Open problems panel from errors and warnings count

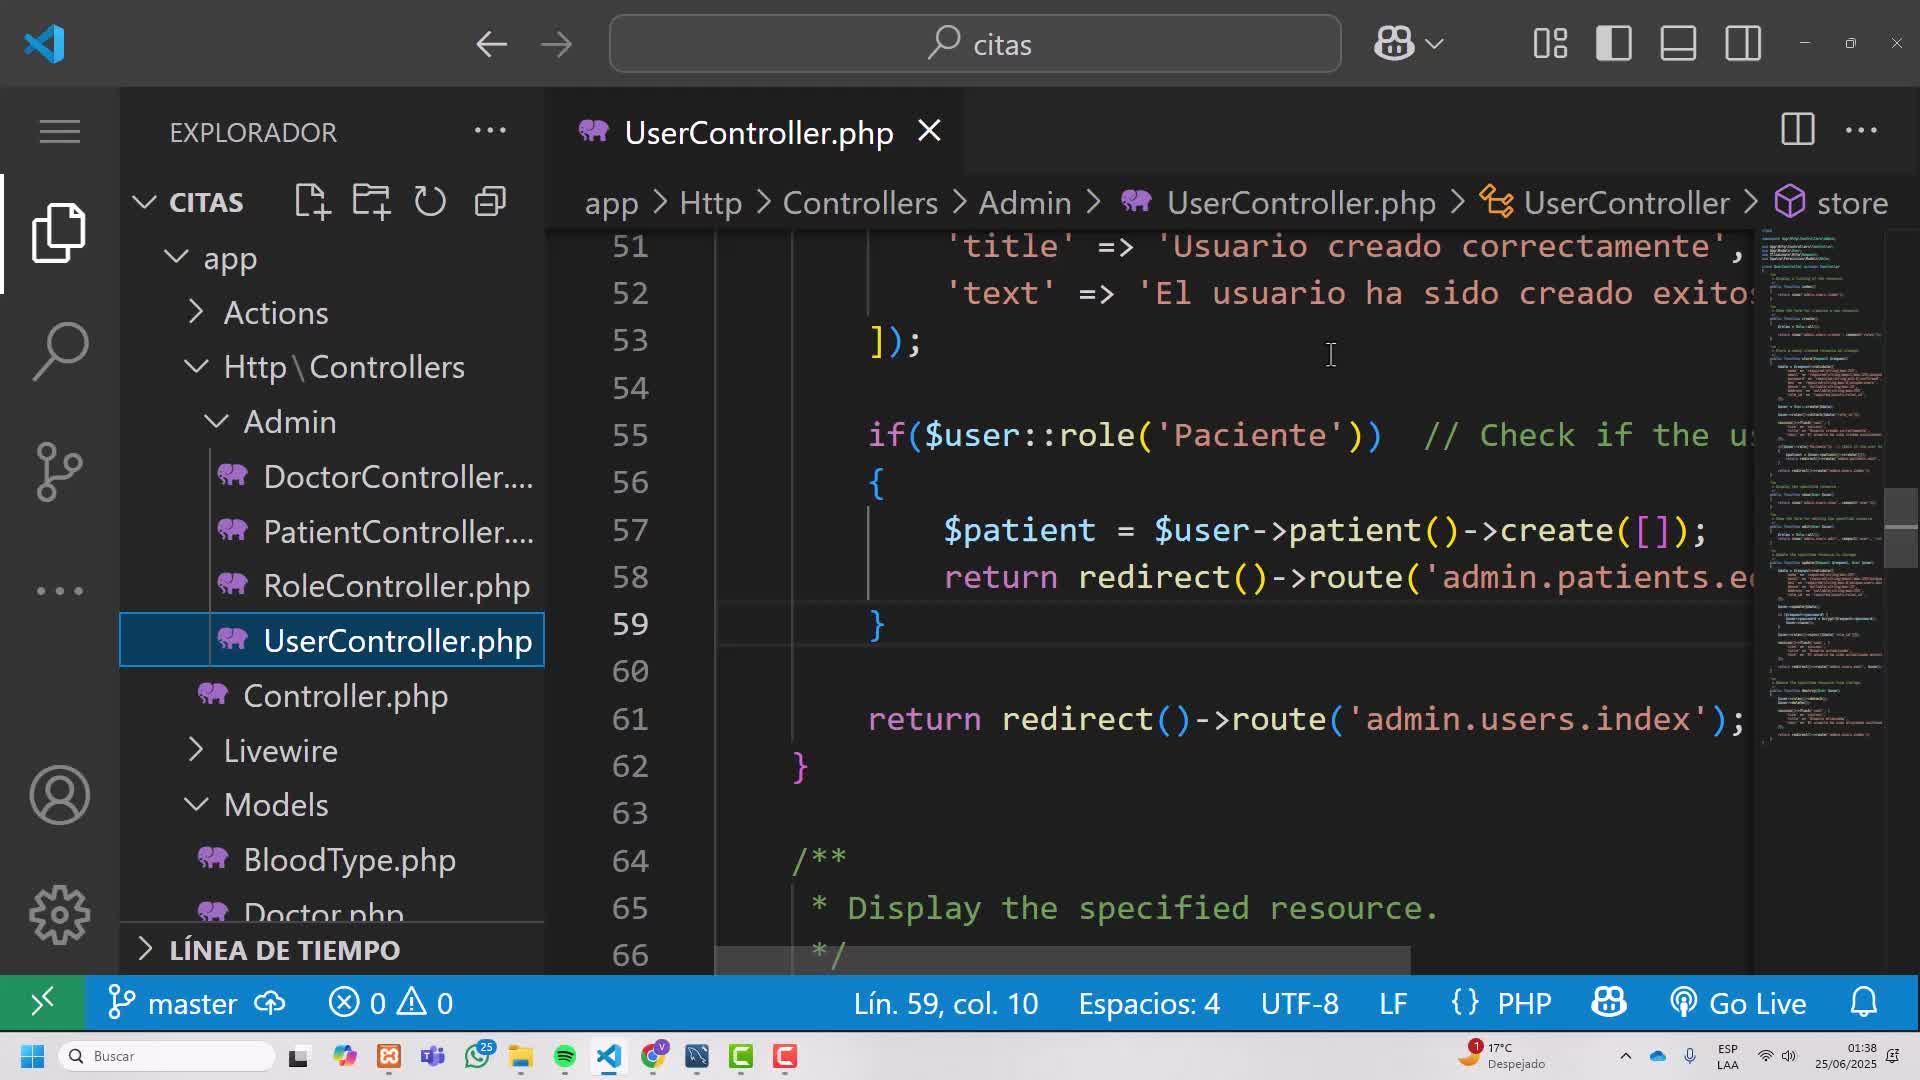(x=391, y=1003)
